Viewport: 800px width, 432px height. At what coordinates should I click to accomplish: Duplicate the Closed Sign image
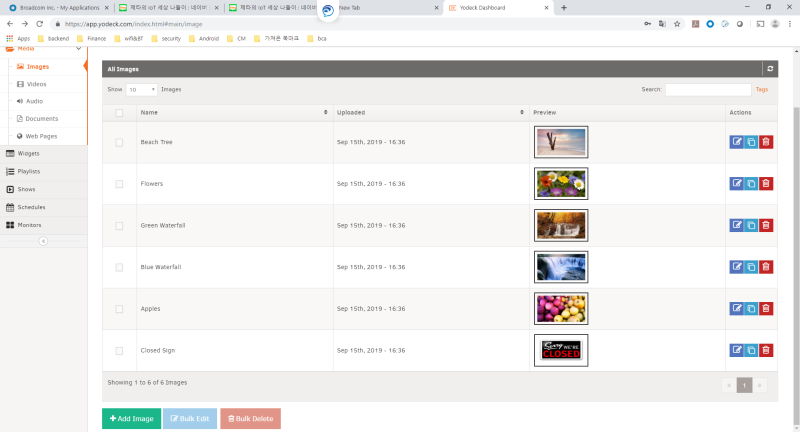[x=751, y=350]
